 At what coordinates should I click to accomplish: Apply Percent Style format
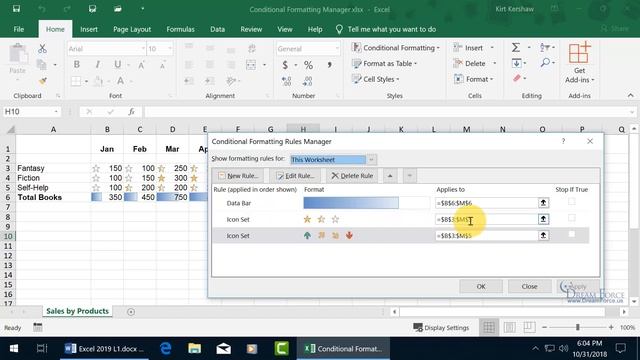coord(308,65)
